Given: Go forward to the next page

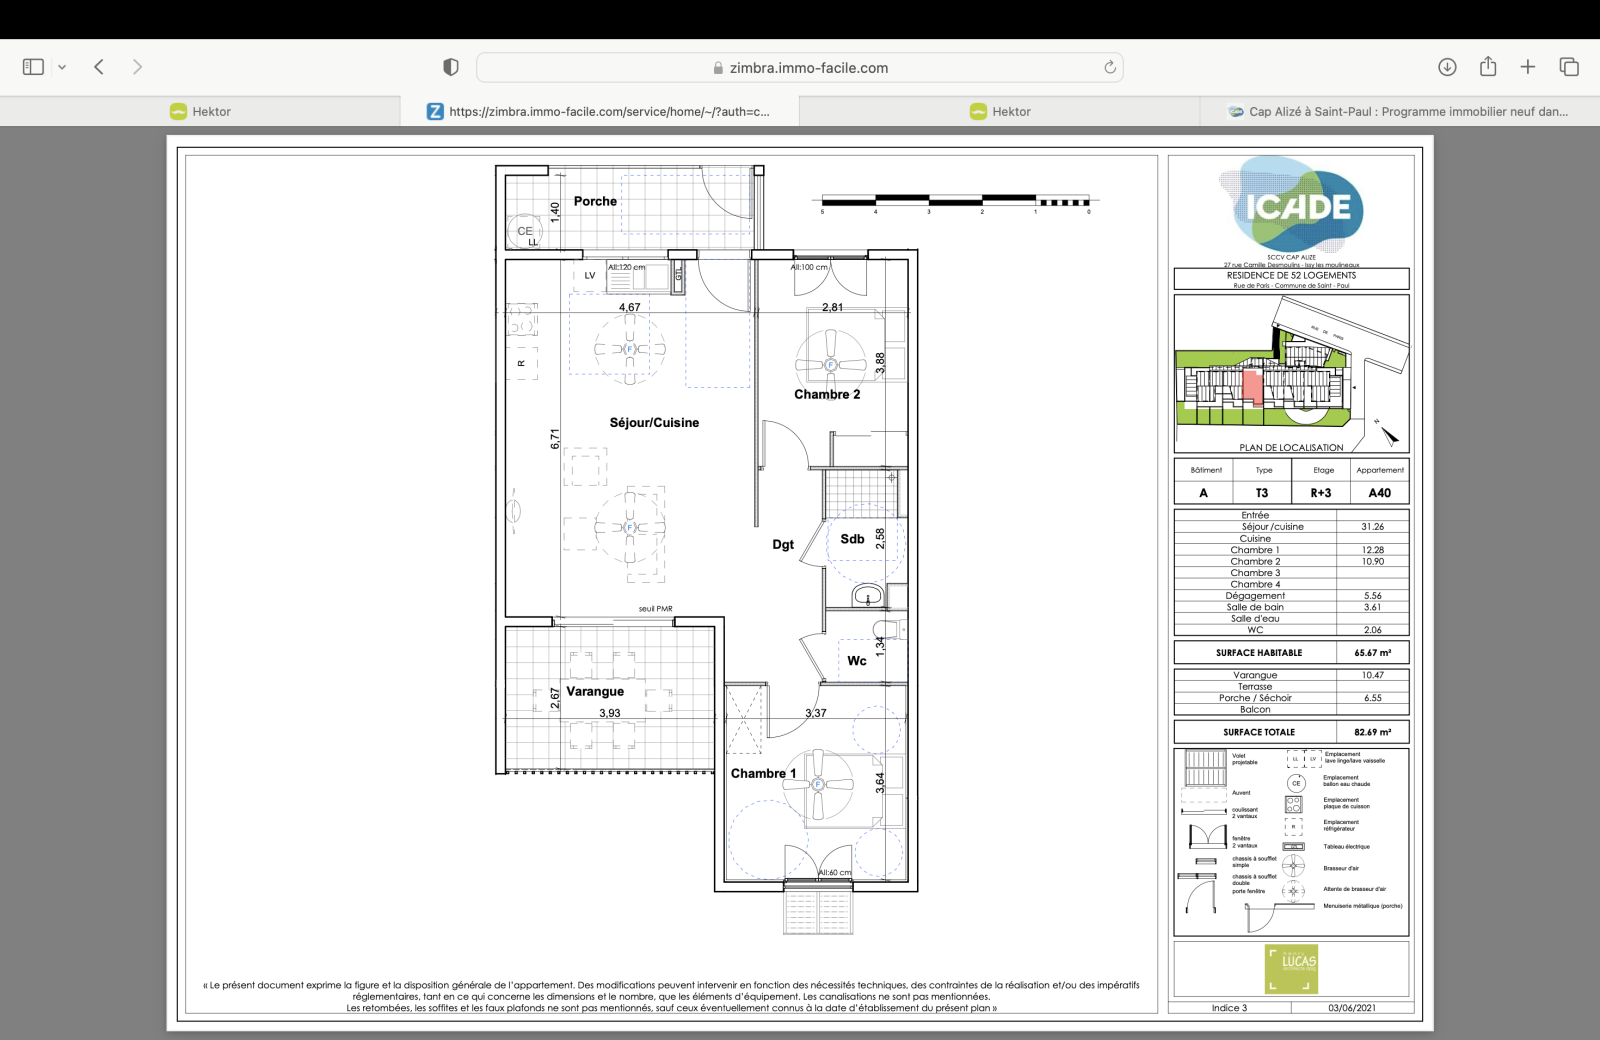Looking at the screenshot, I should click(137, 67).
